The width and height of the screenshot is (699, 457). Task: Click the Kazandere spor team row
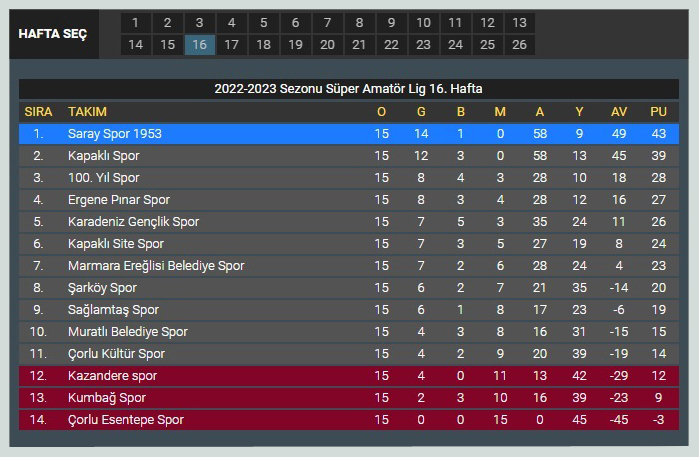(x=349, y=375)
